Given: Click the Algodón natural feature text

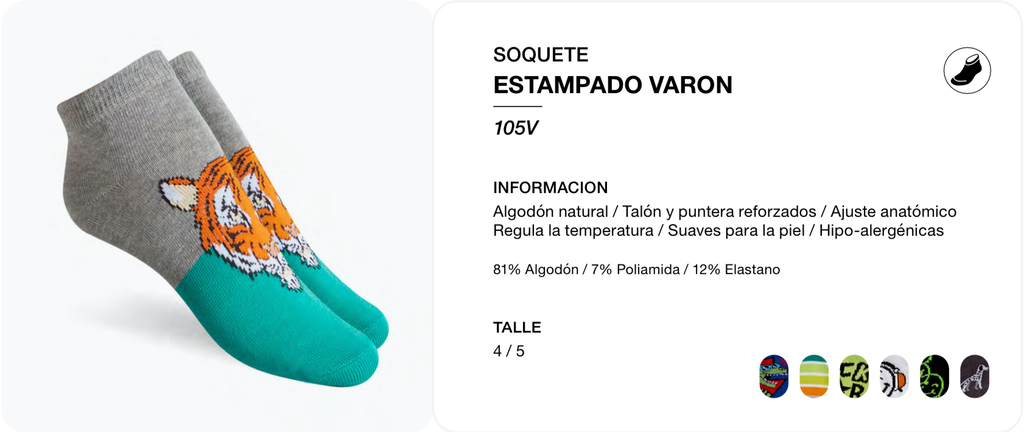Looking at the screenshot, I should [x=550, y=212].
